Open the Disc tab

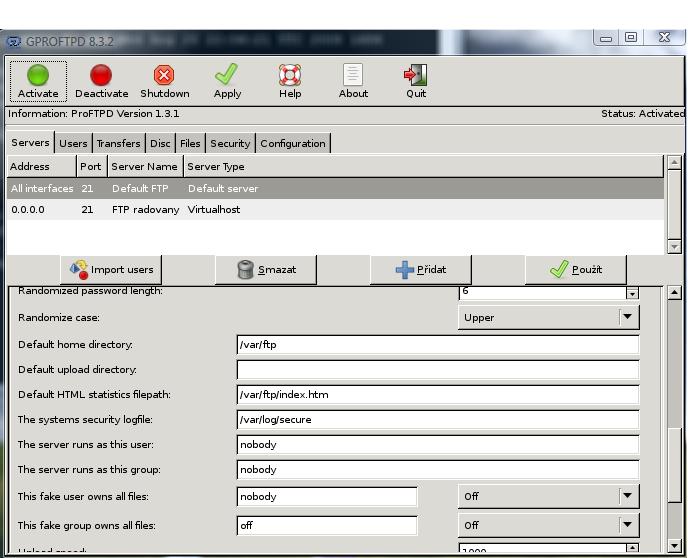pos(160,143)
